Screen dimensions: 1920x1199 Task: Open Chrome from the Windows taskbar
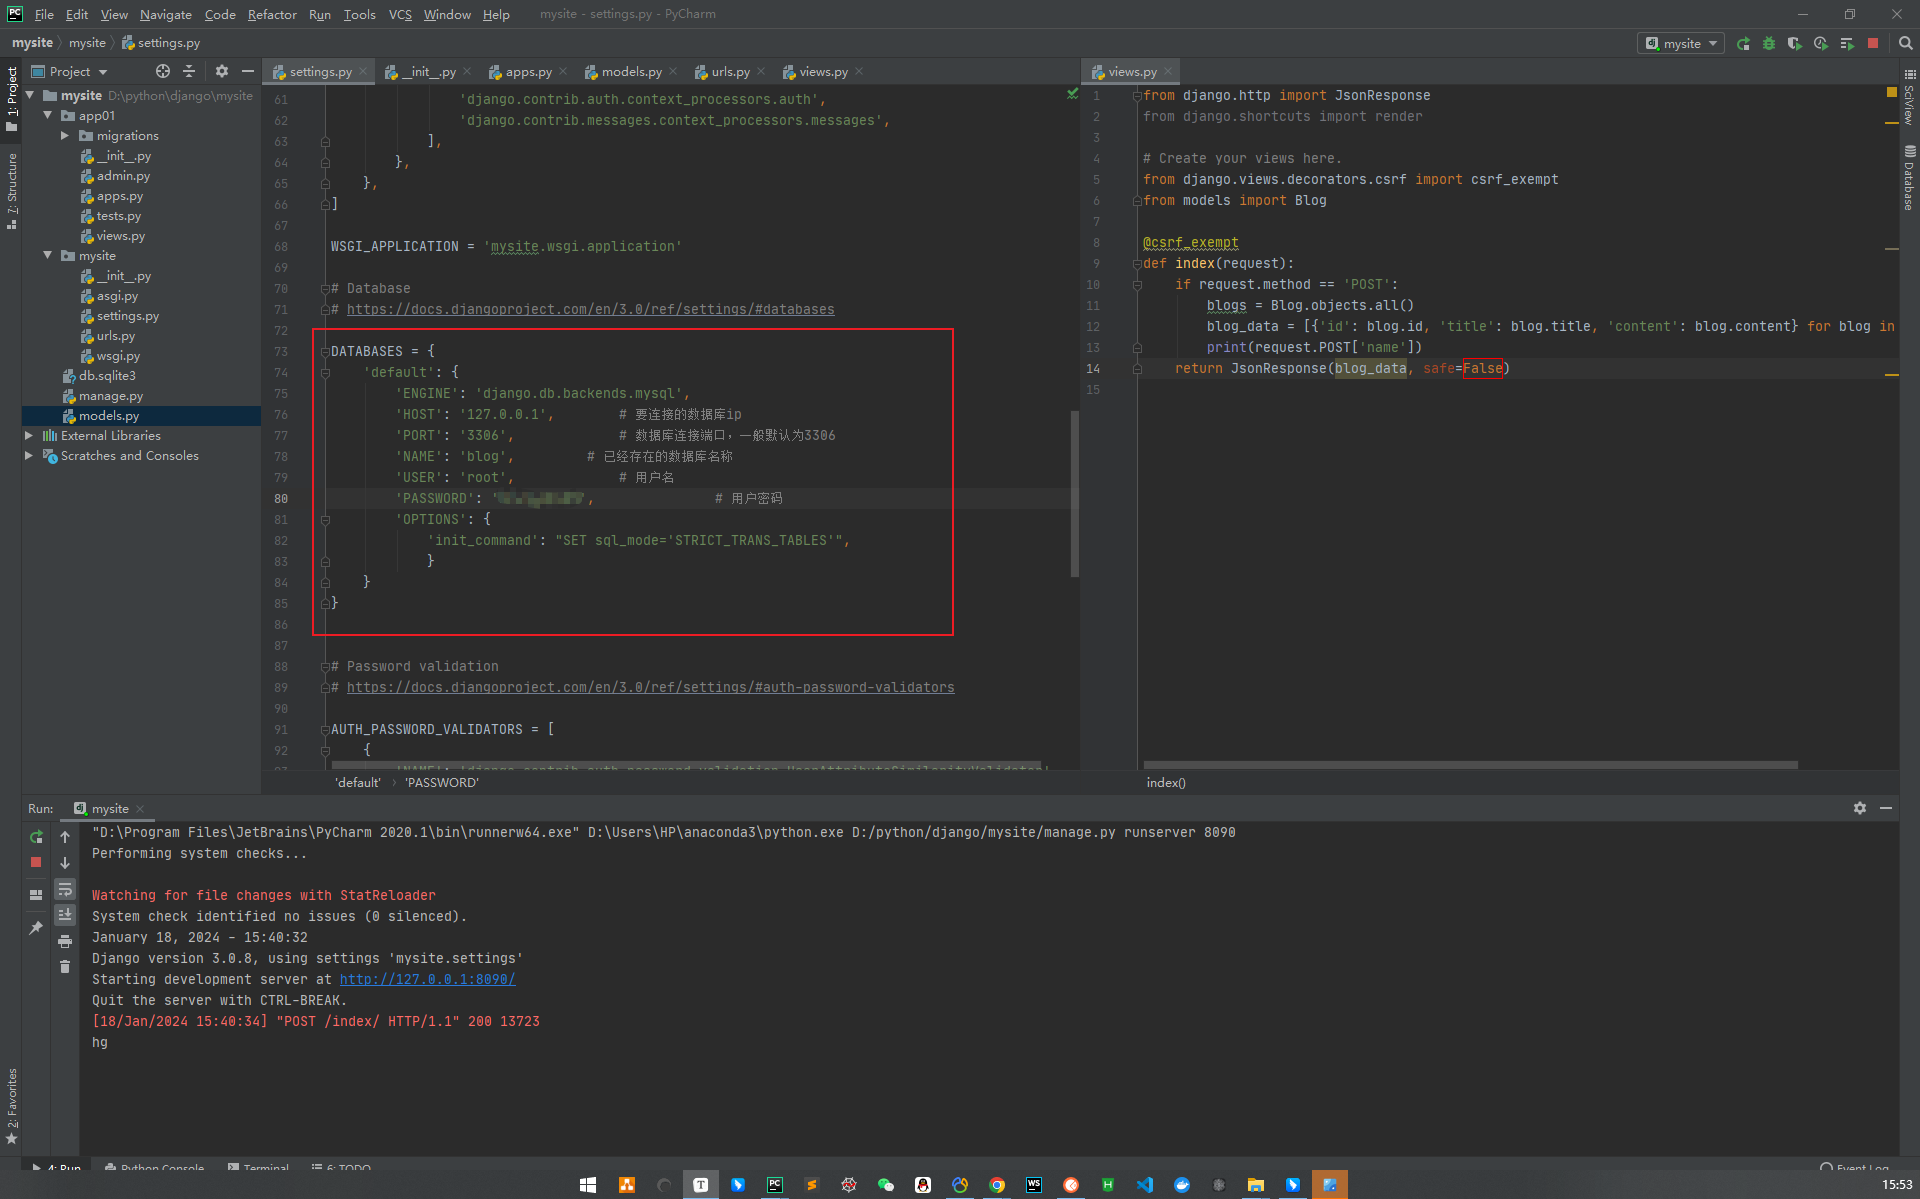pos(997,1185)
